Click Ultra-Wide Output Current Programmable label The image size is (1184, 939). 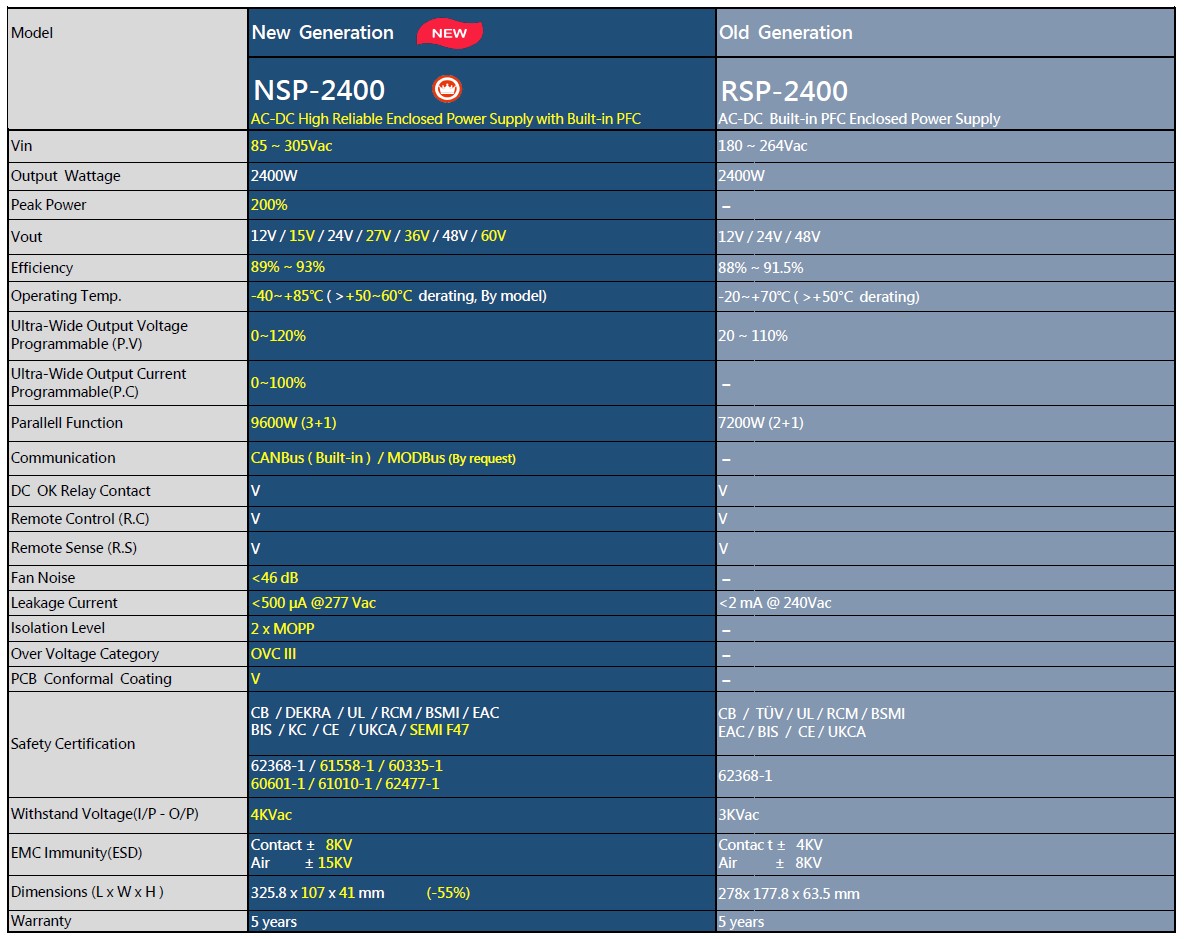click(x=98, y=383)
